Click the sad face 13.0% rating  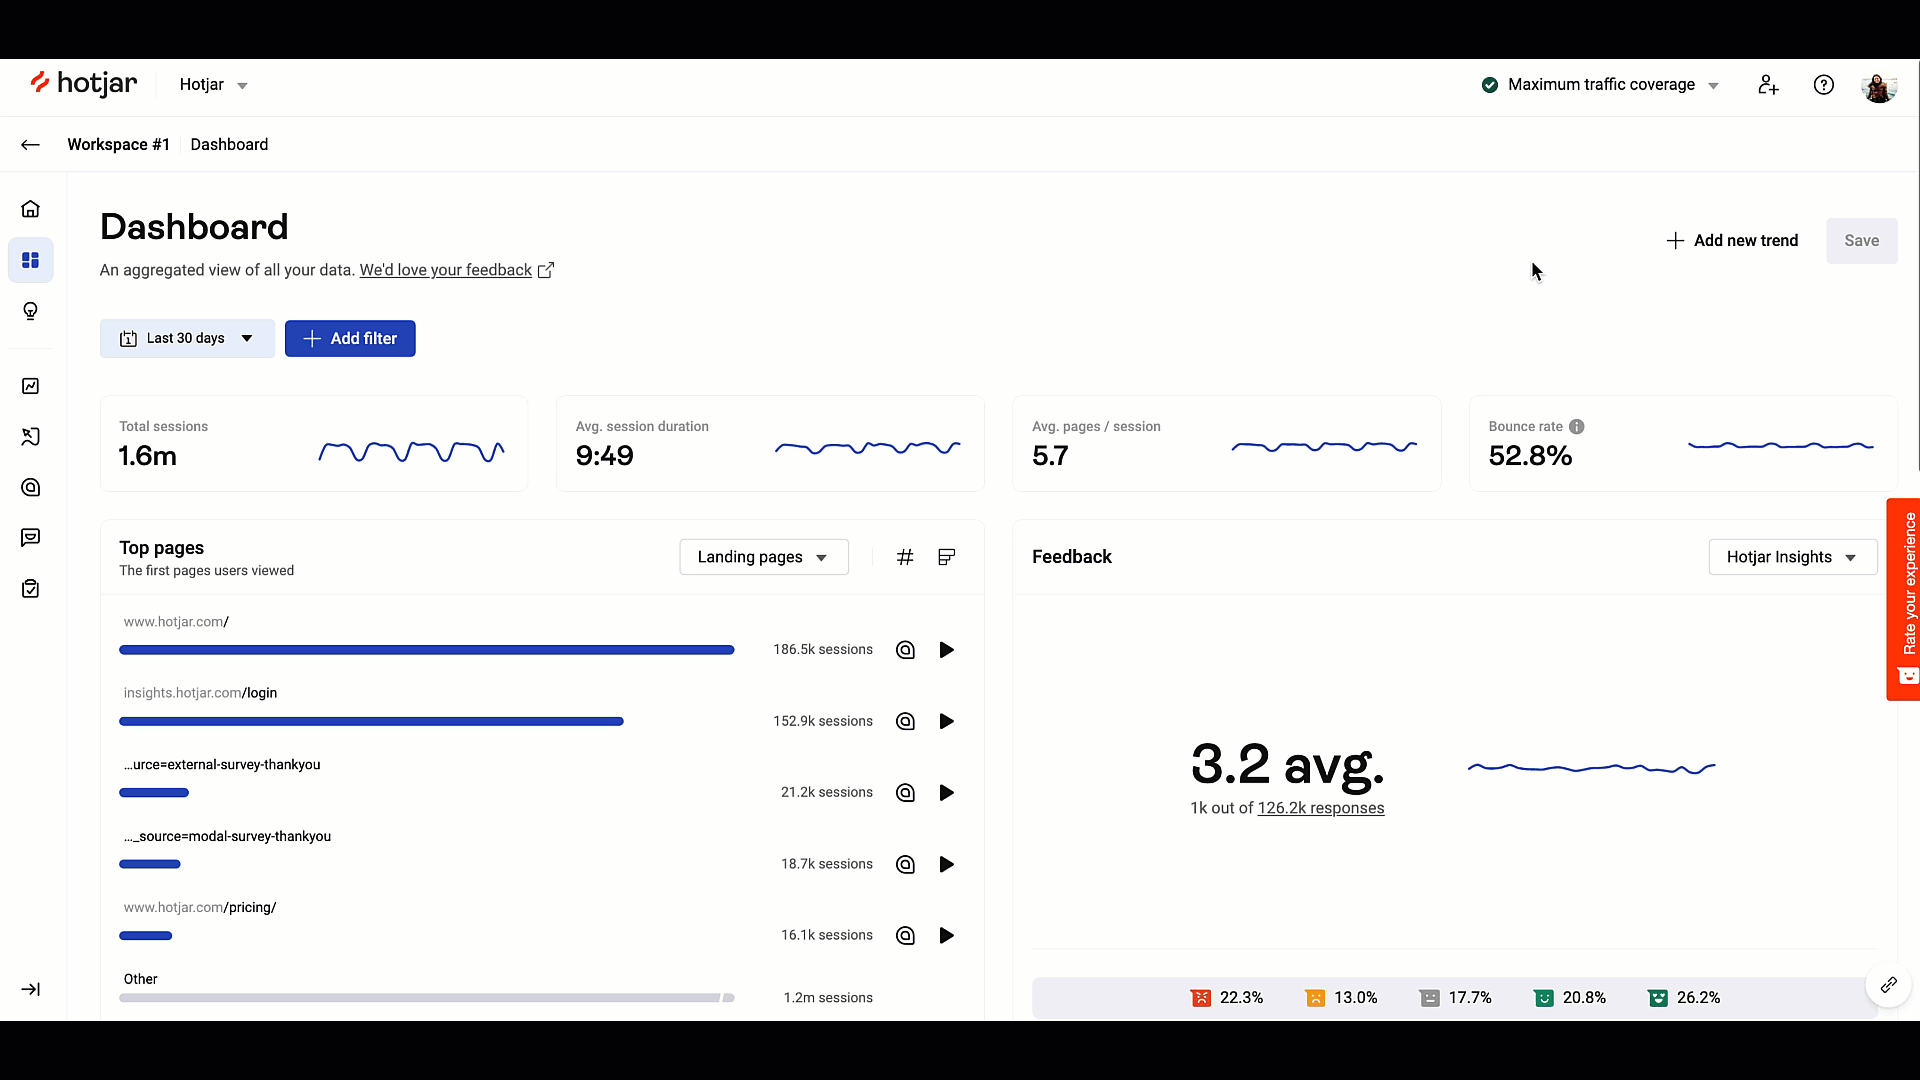[1341, 998]
